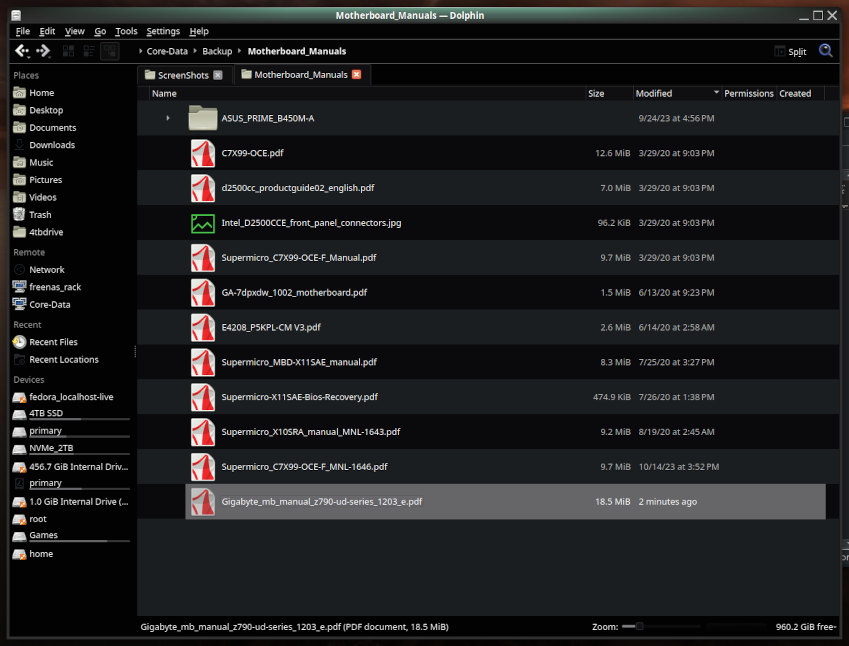Select Supermicro_C7X99-OCE-F_Manual.pdf icon

(203, 258)
